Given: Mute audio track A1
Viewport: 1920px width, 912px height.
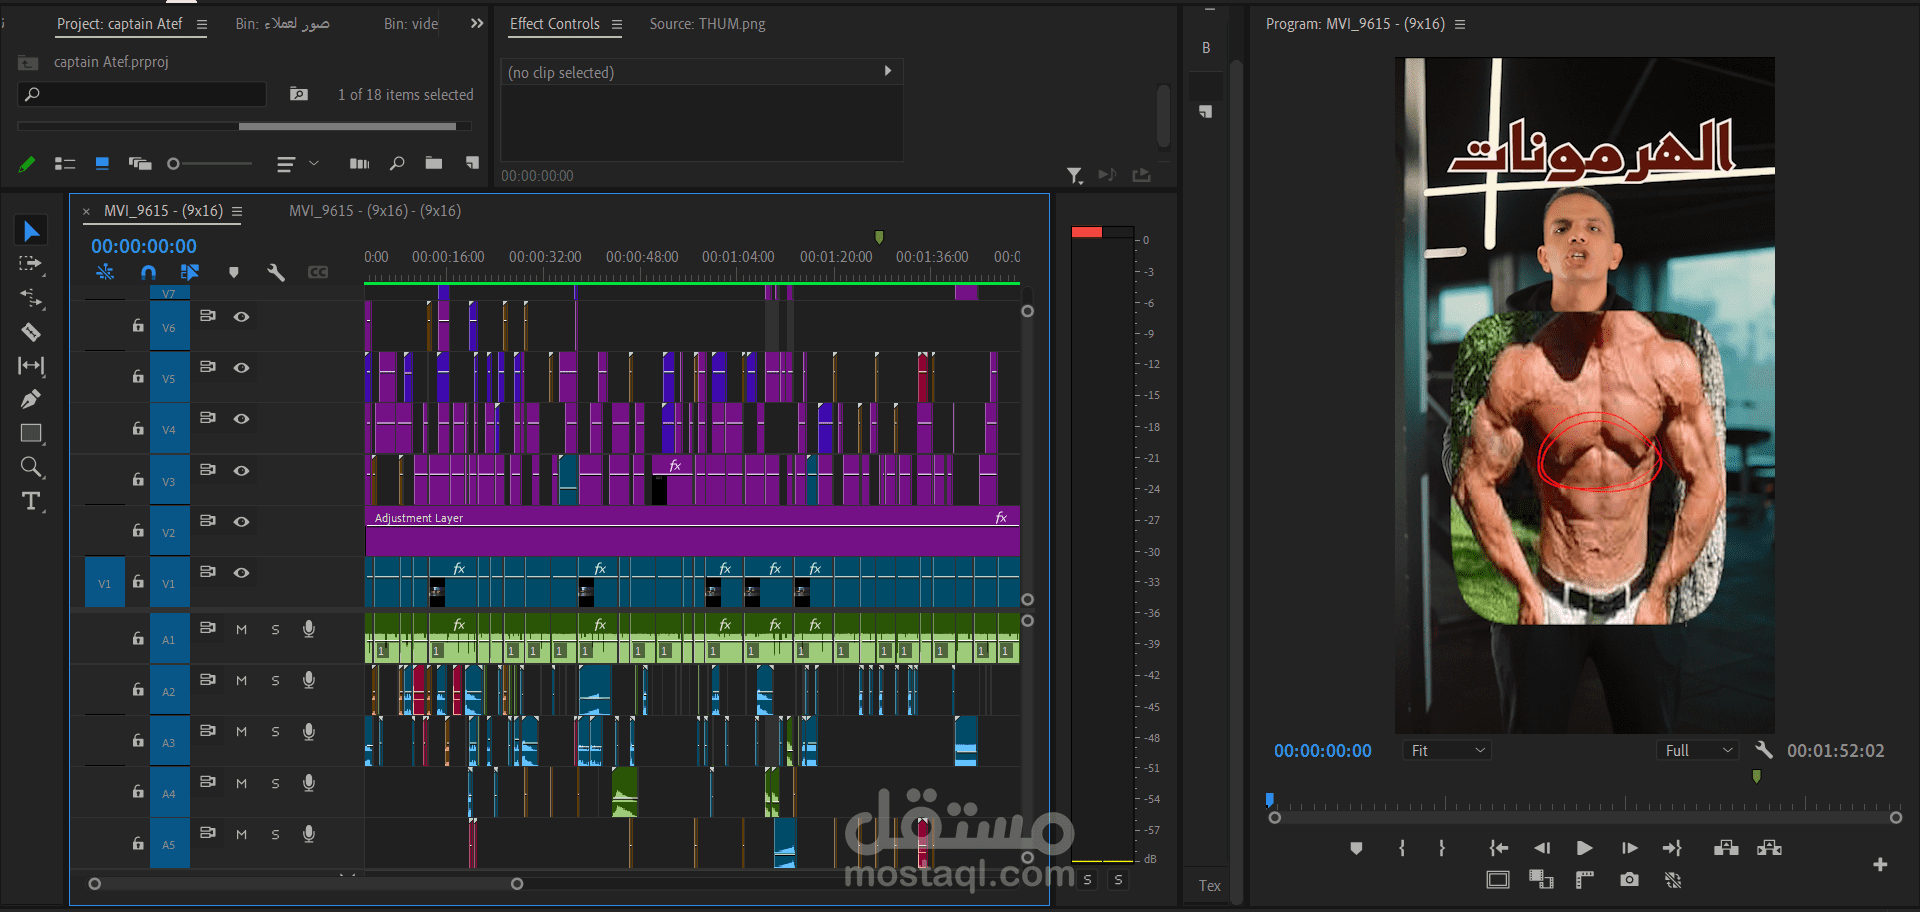Looking at the screenshot, I should (241, 630).
